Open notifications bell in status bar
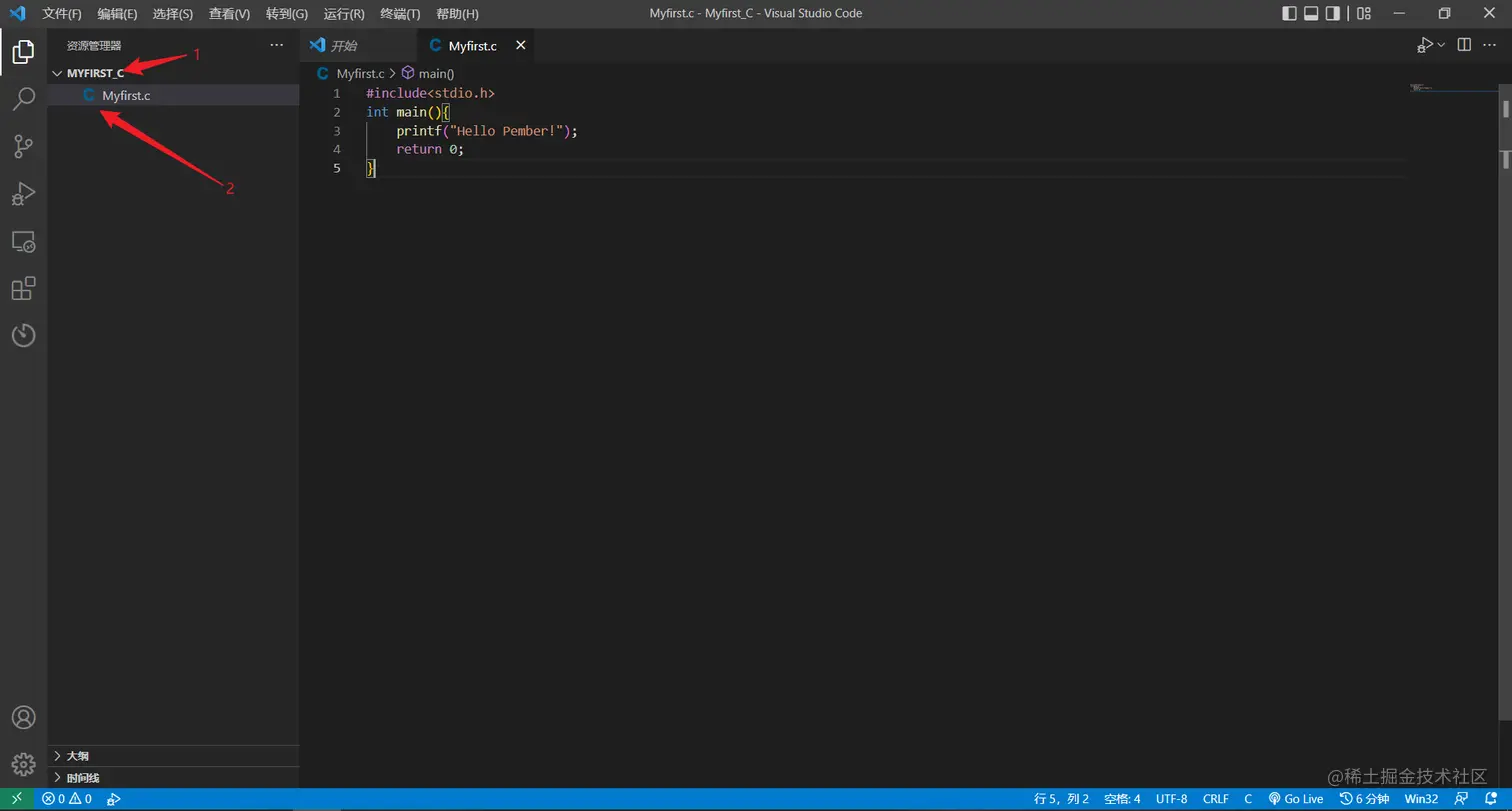This screenshot has width=1512, height=811. click(1491, 799)
